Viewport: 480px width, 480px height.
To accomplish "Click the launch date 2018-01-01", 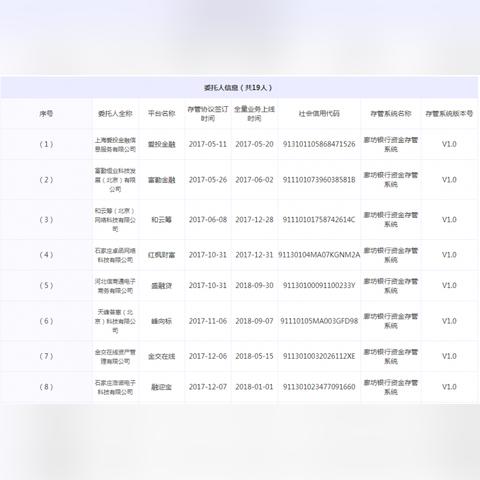I will coord(254,387).
